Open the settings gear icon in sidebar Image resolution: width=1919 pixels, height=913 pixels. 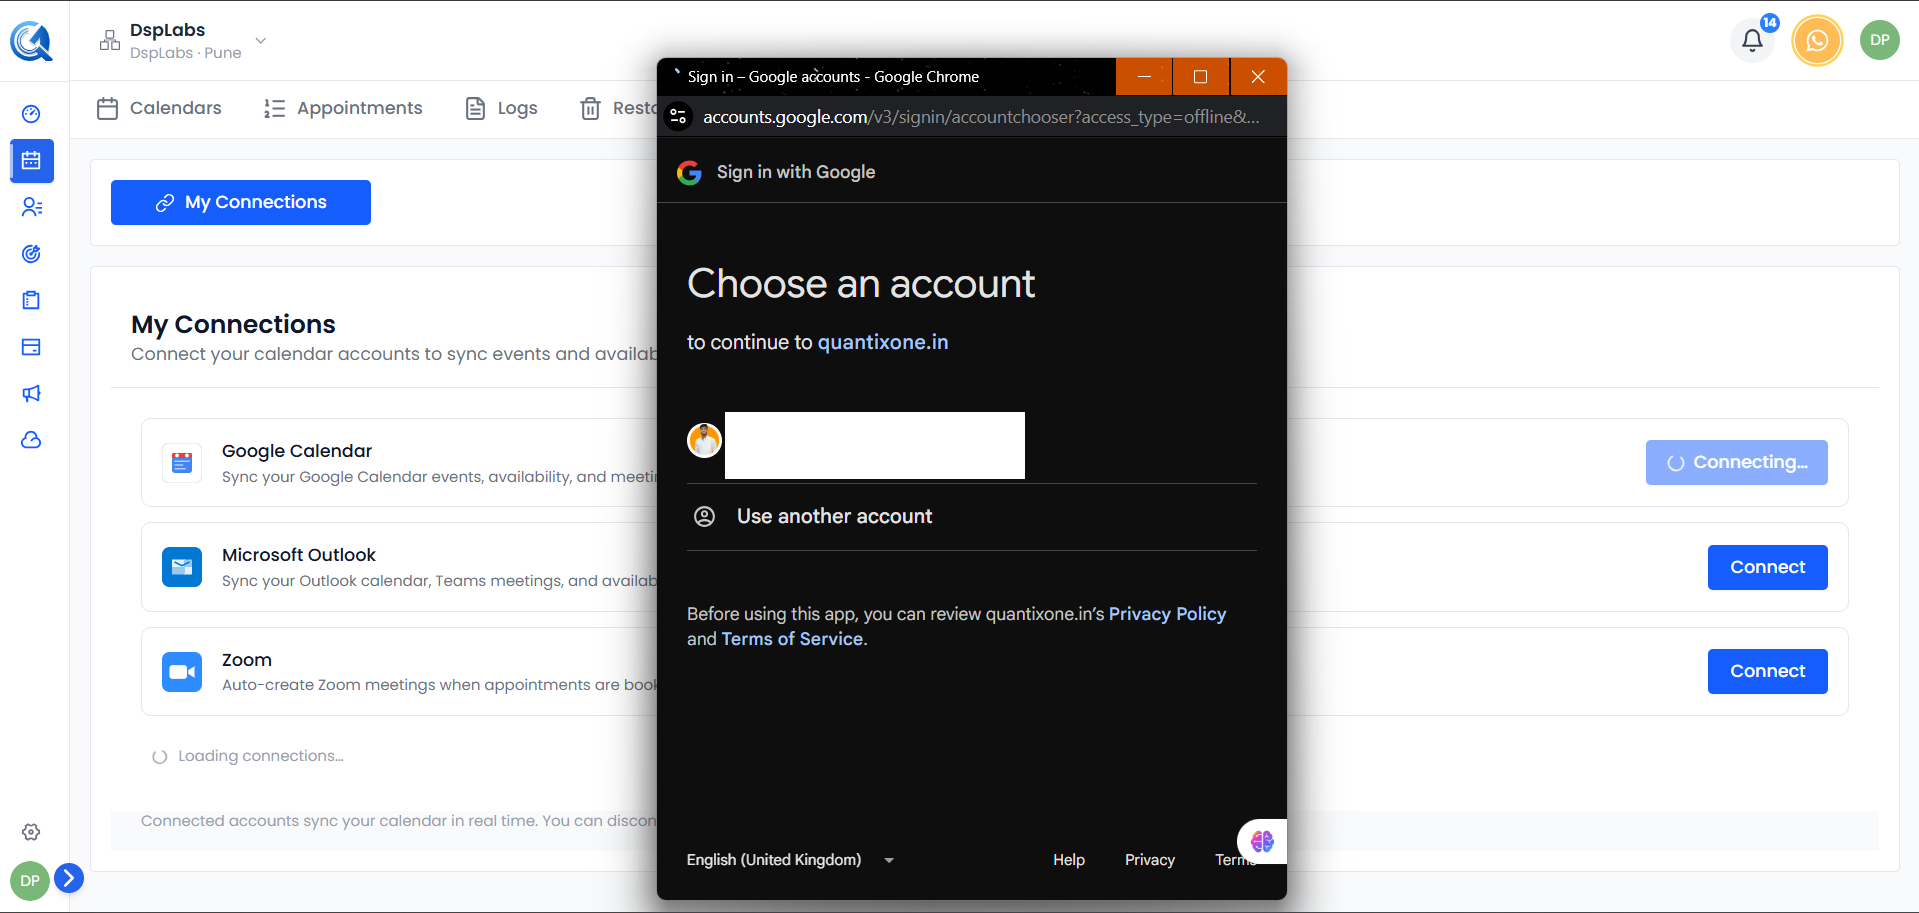31,832
